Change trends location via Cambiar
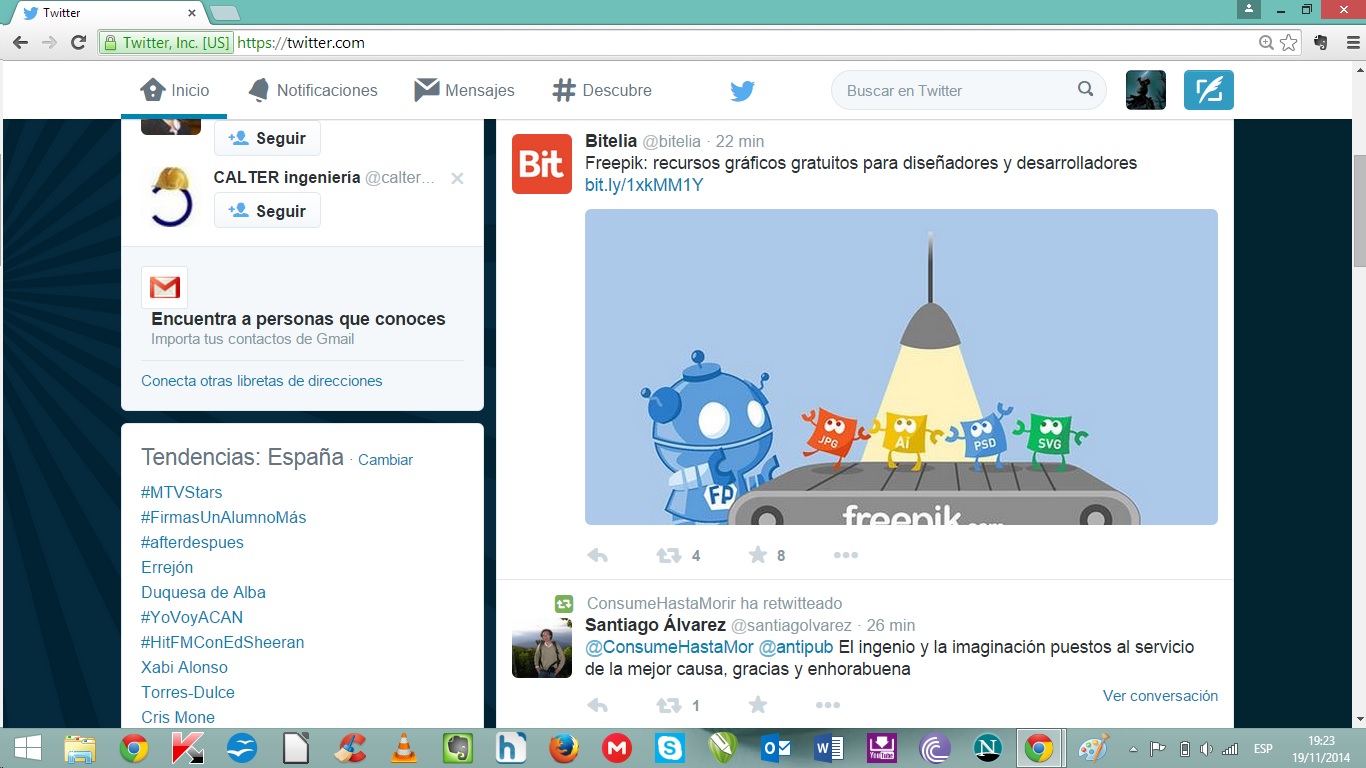The width and height of the screenshot is (1366, 768). point(385,460)
